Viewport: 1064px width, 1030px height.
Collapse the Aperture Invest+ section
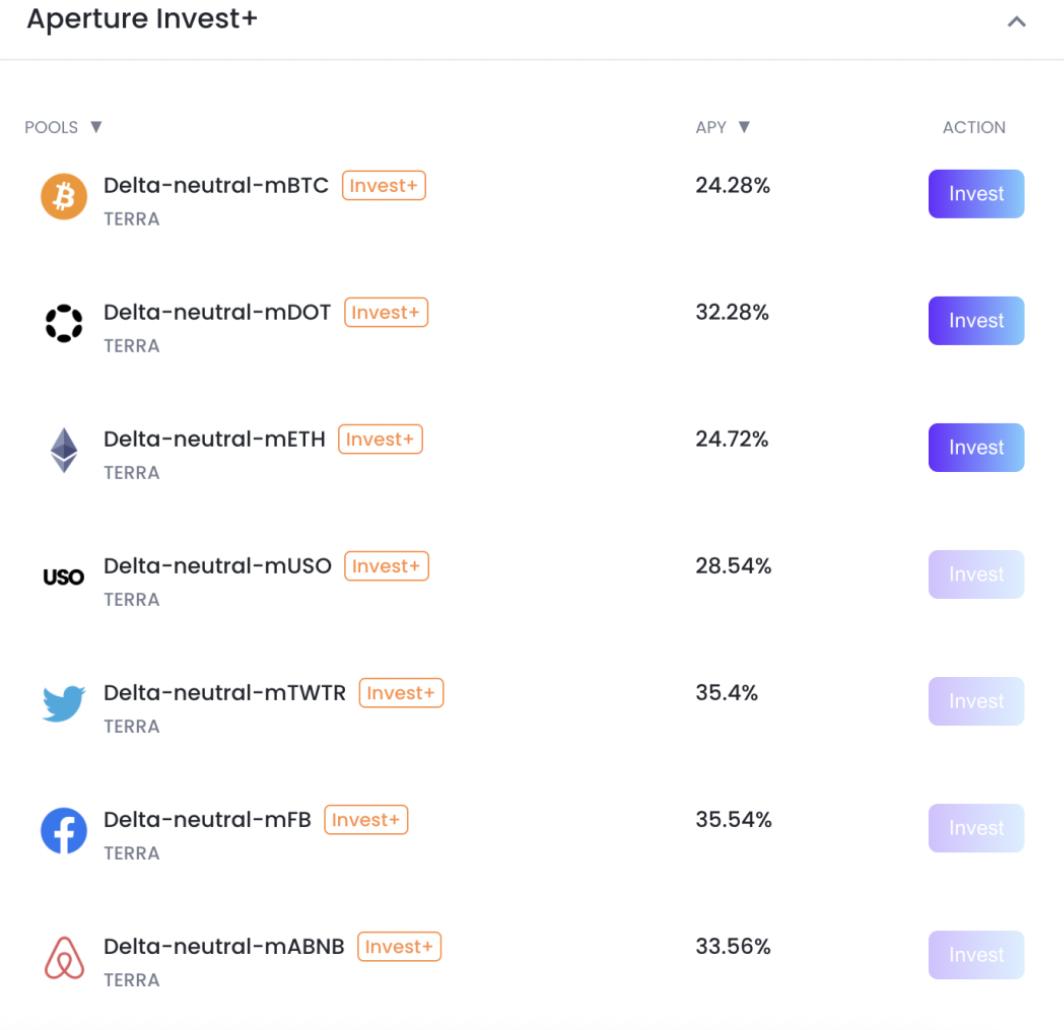click(x=1017, y=21)
